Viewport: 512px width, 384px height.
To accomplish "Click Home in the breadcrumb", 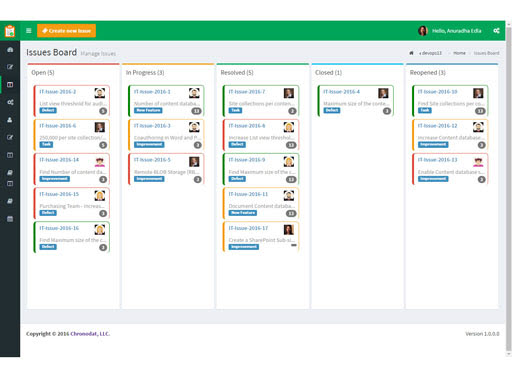I will (x=459, y=53).
